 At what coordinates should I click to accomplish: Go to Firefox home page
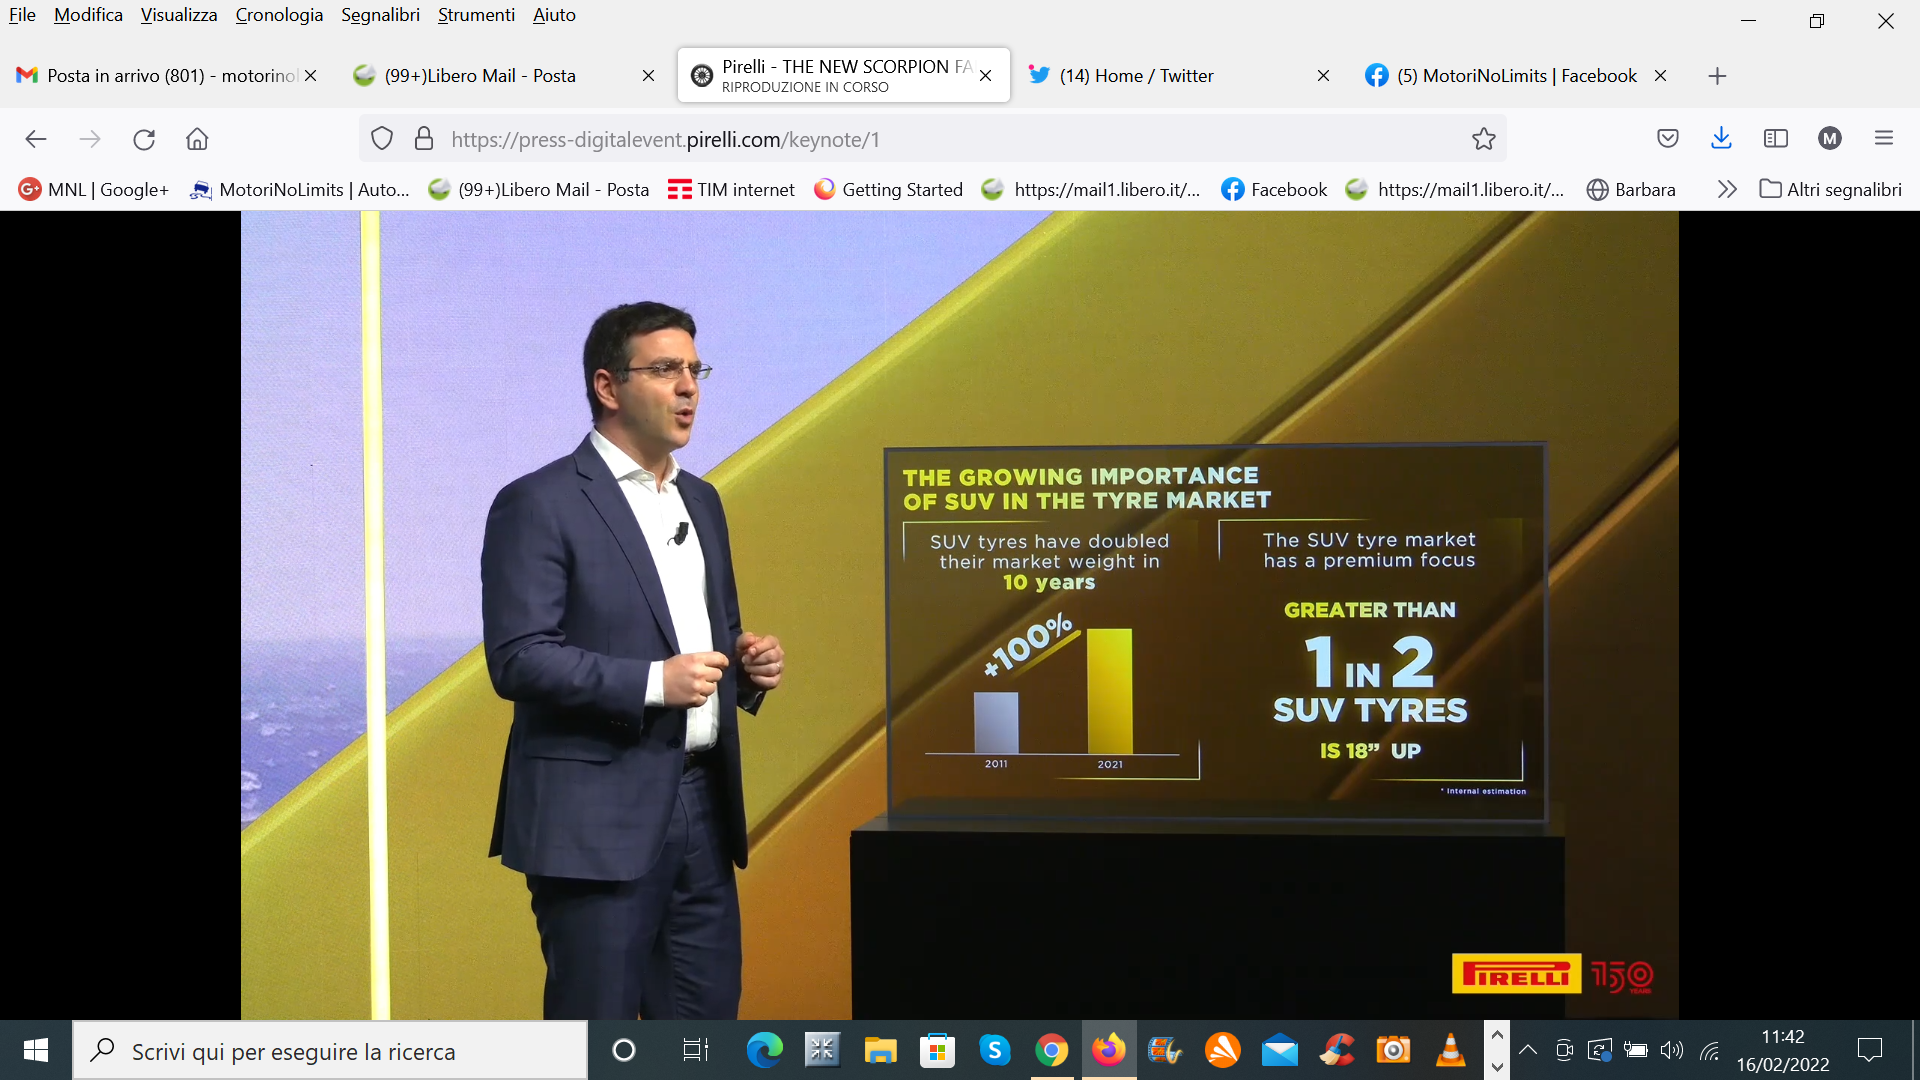tap(197, 139)
